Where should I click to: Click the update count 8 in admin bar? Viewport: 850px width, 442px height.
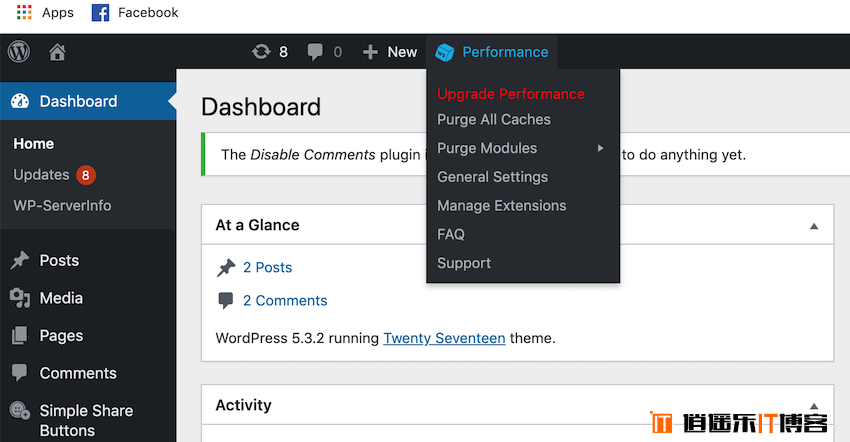(x=284, y=52)
